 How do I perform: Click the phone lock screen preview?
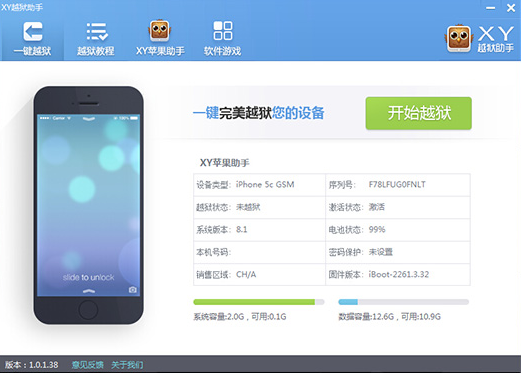pos(88,205)
